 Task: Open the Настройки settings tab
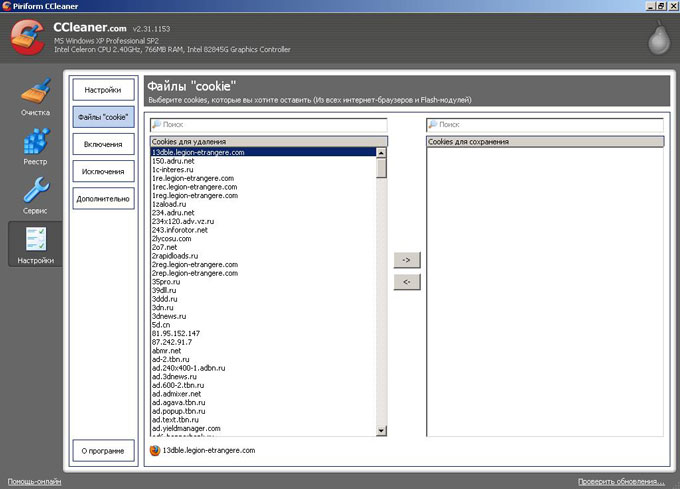103,90
